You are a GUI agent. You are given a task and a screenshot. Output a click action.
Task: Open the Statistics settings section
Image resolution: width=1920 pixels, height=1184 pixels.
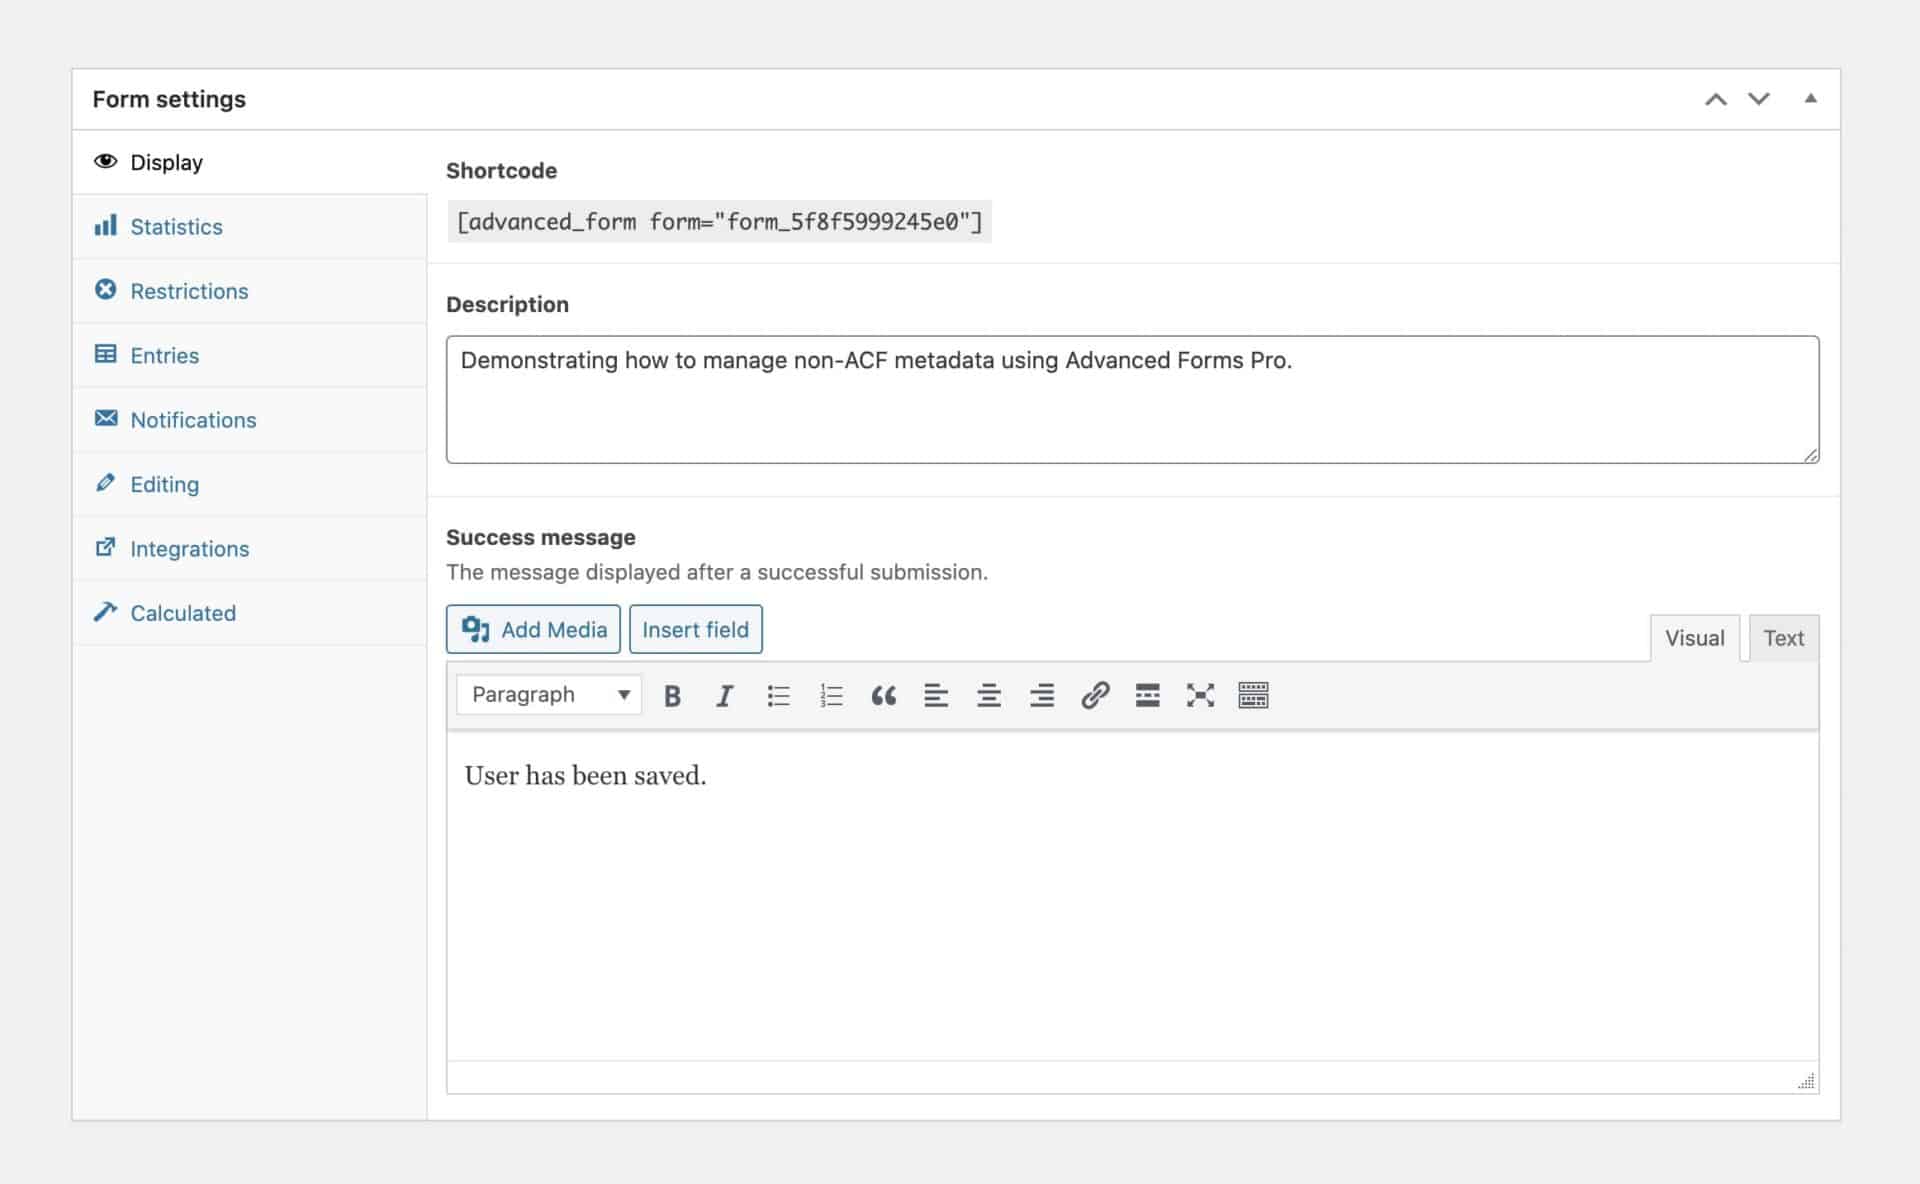tap(176, 227)
